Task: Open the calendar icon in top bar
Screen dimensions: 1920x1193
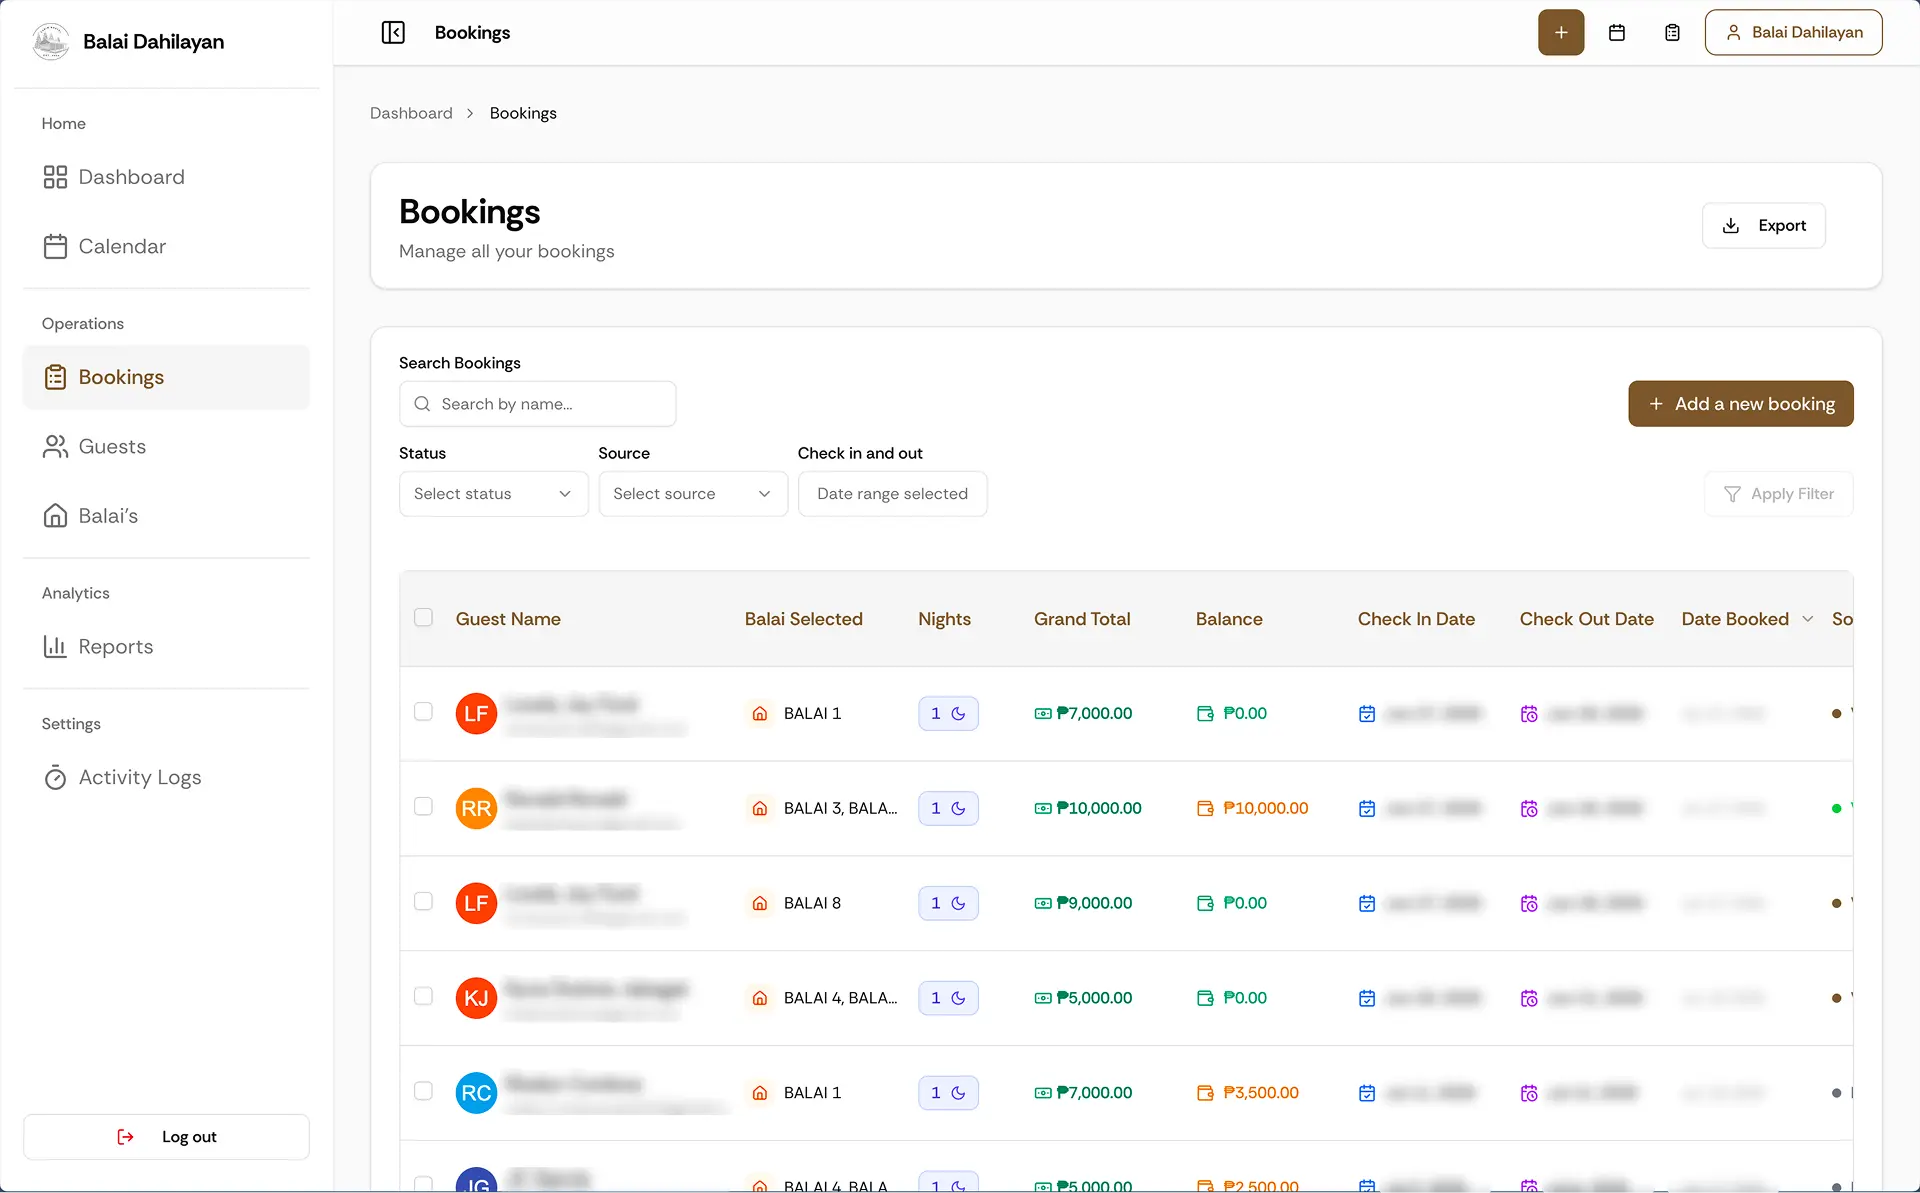Action: pos(1617,32)
